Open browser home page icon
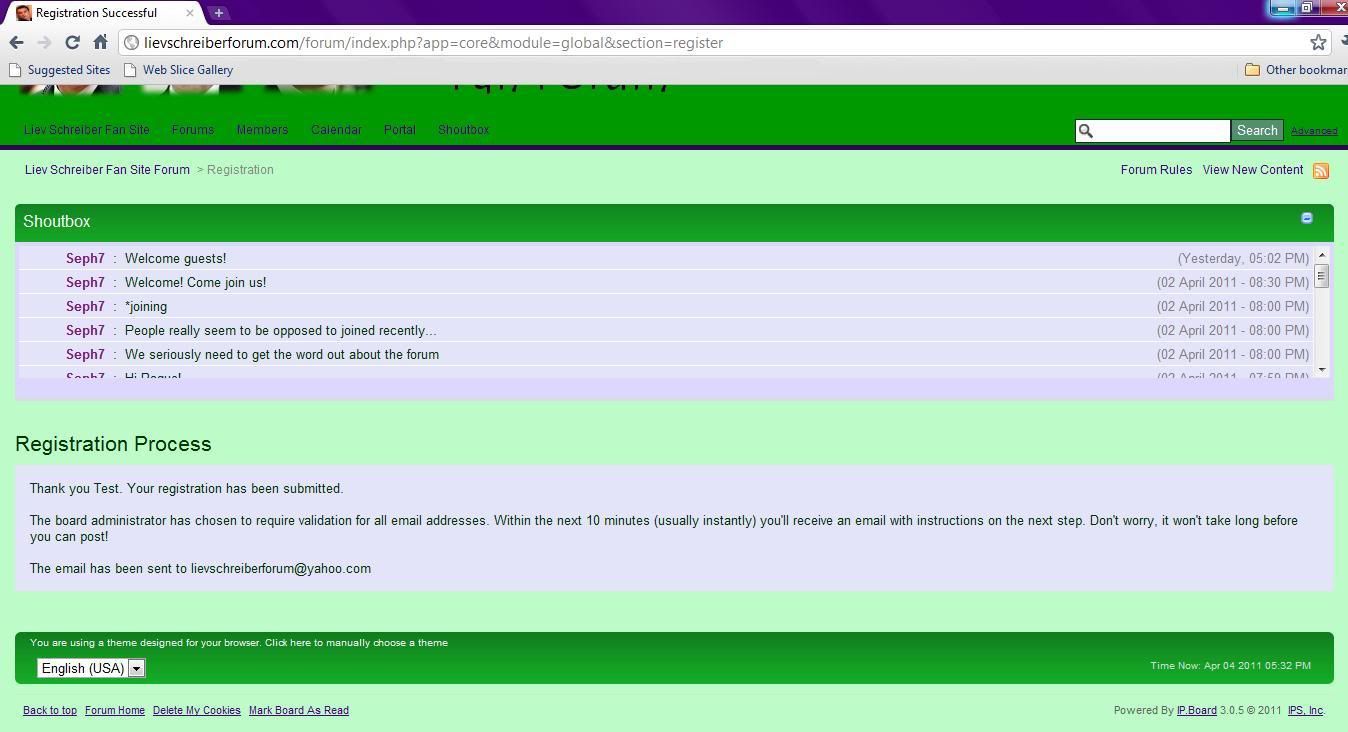 tap(100, 42)
